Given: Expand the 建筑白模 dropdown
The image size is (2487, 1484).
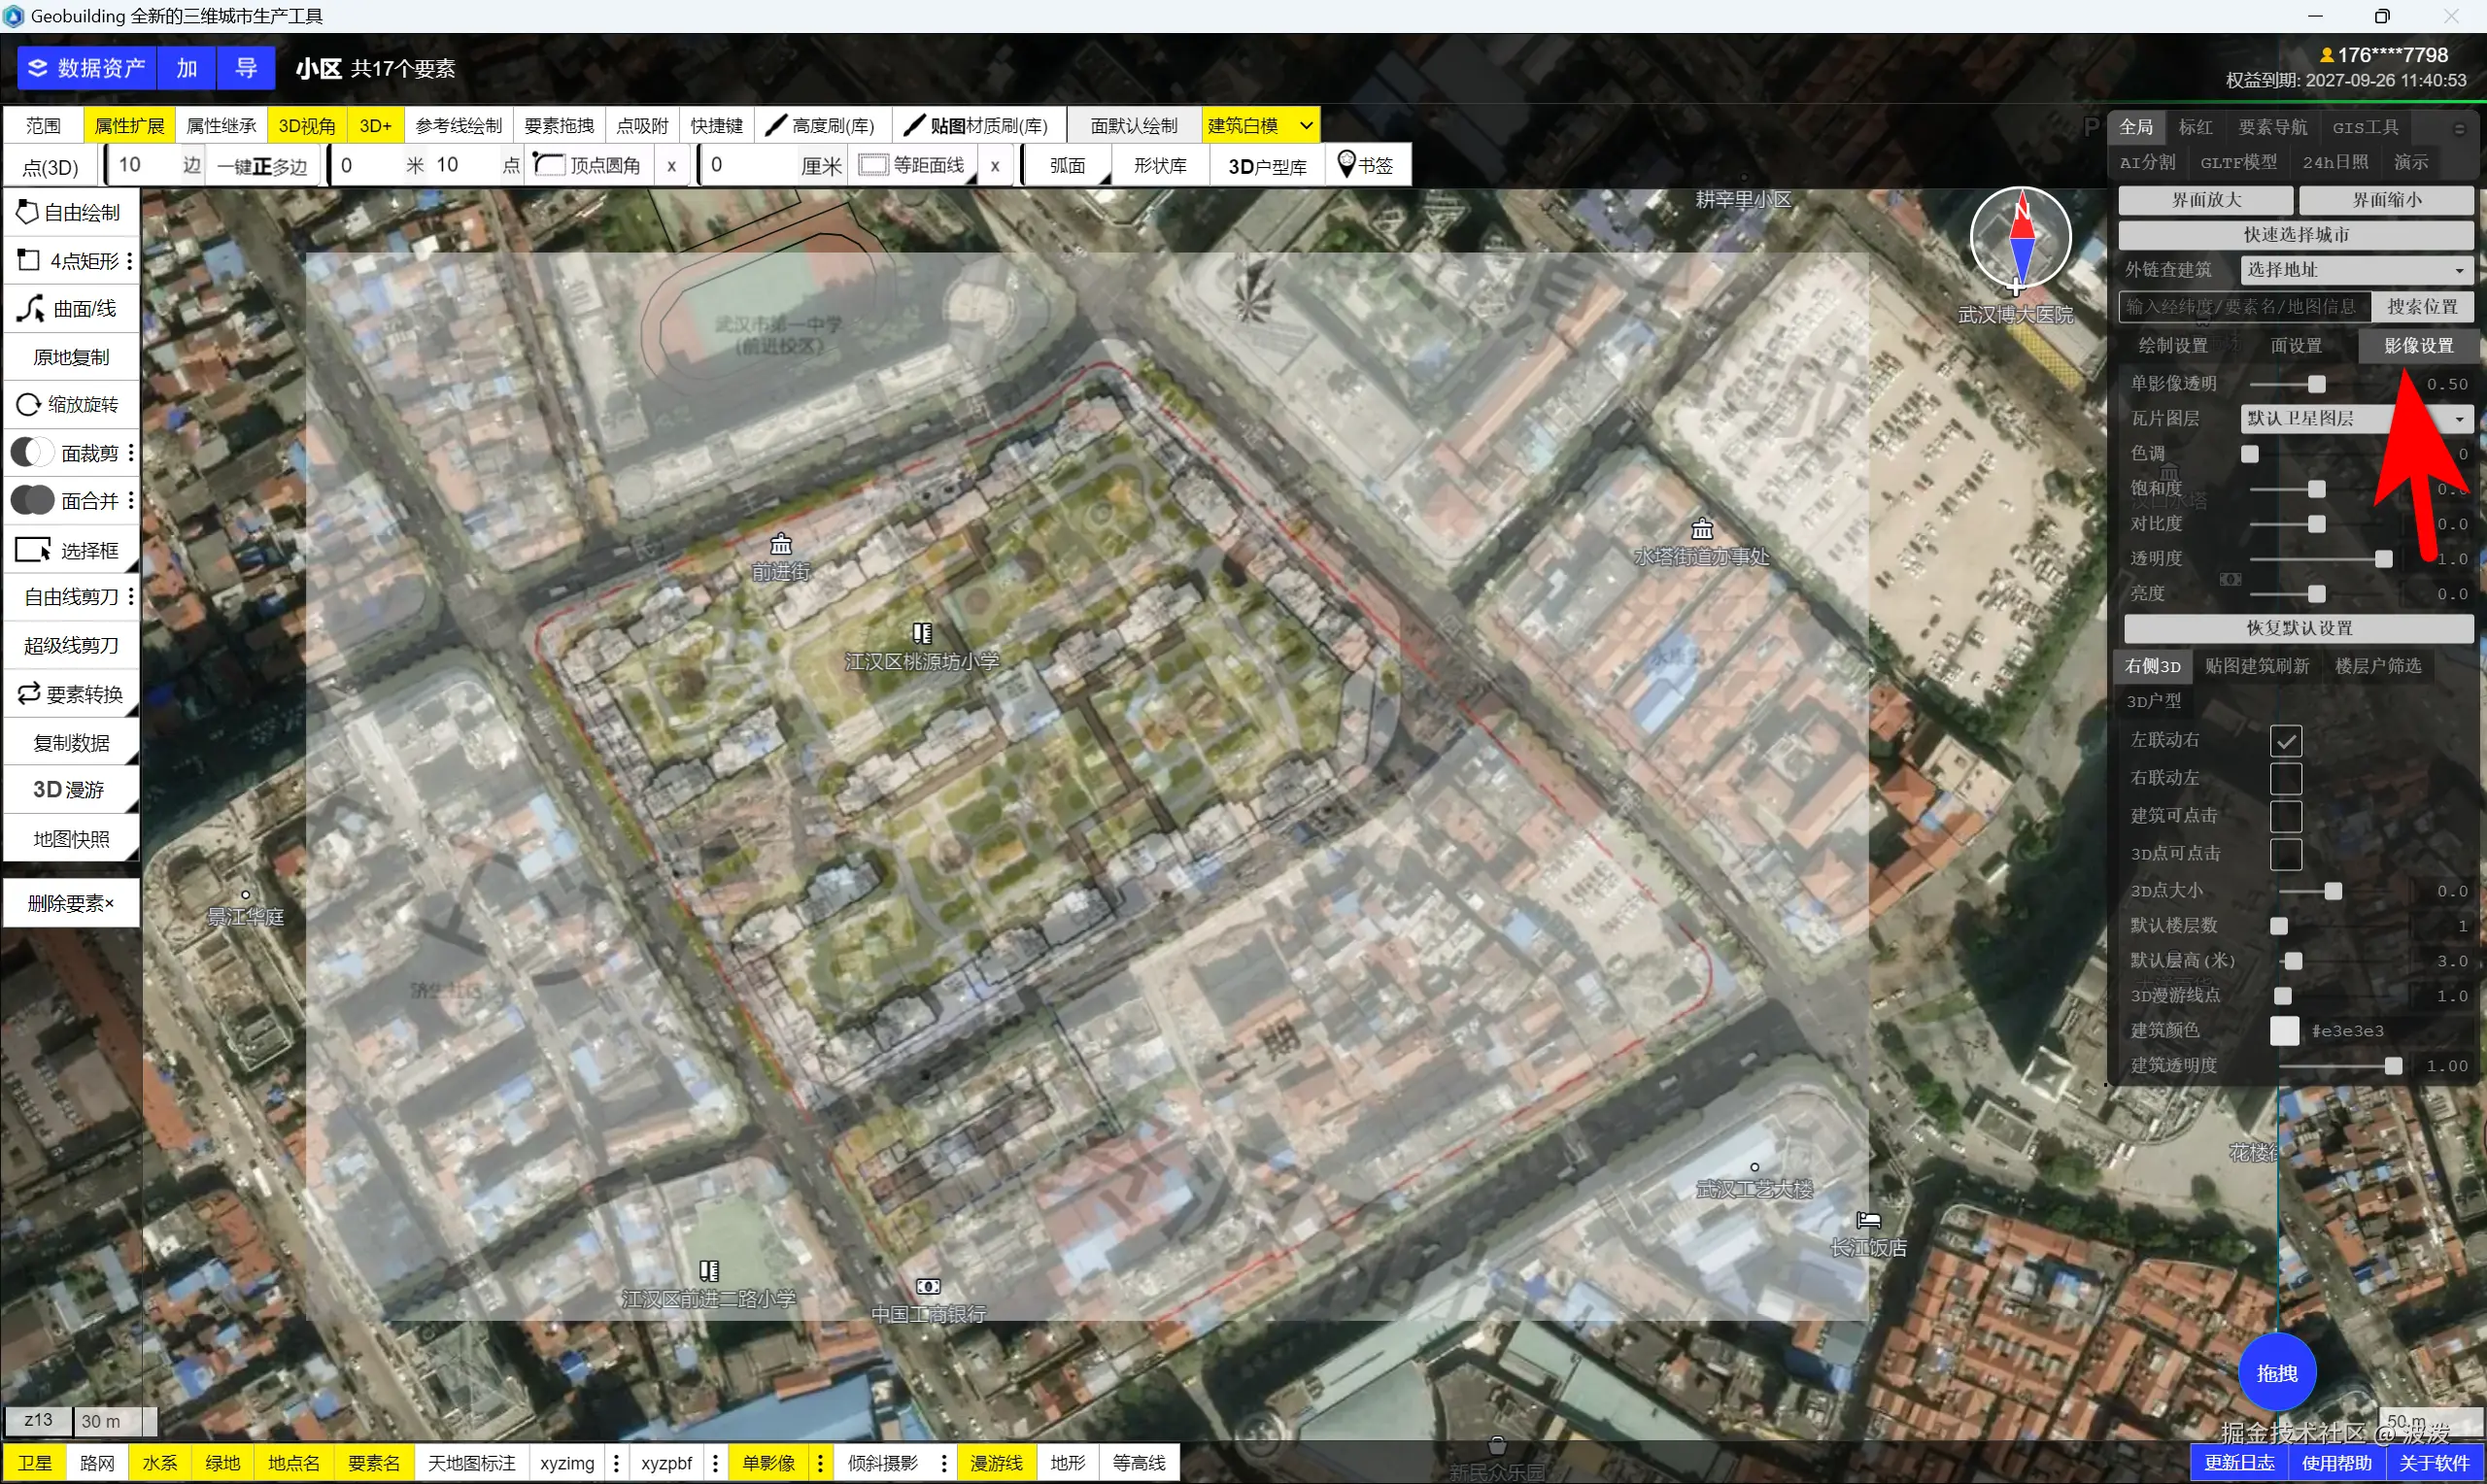Looking at the screenshot, I should [x=1305, y=126].
